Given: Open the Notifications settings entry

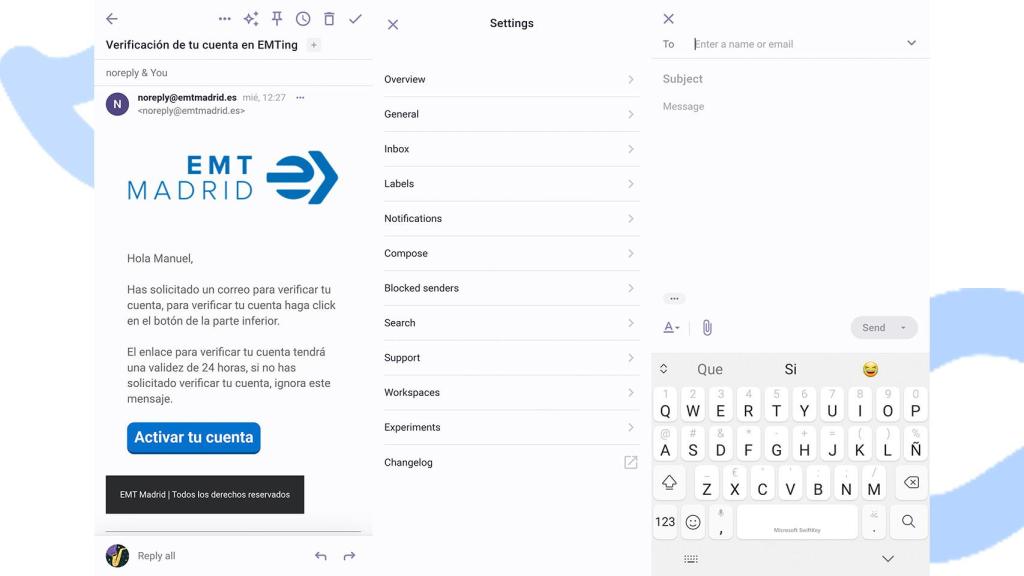Looking at the screenshot, I should 511,219.
